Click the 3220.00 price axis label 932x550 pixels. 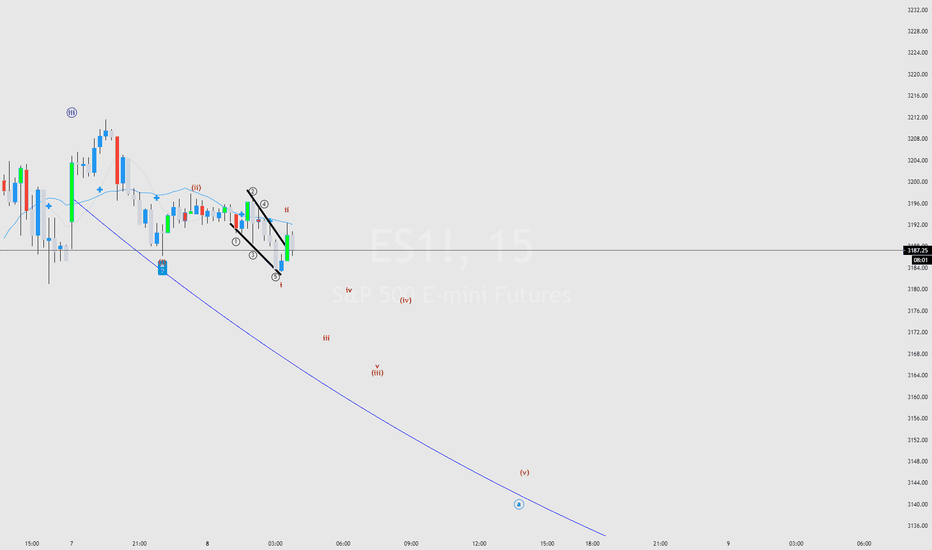click(918, 74)
